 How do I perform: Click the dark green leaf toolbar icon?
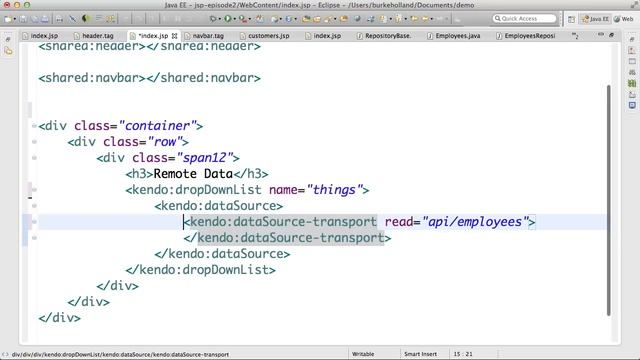pos(86,19)
